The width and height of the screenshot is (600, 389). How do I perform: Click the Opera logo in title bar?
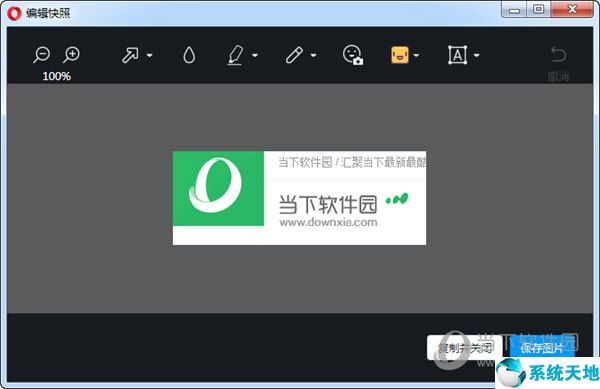click(x=14, y=13)
